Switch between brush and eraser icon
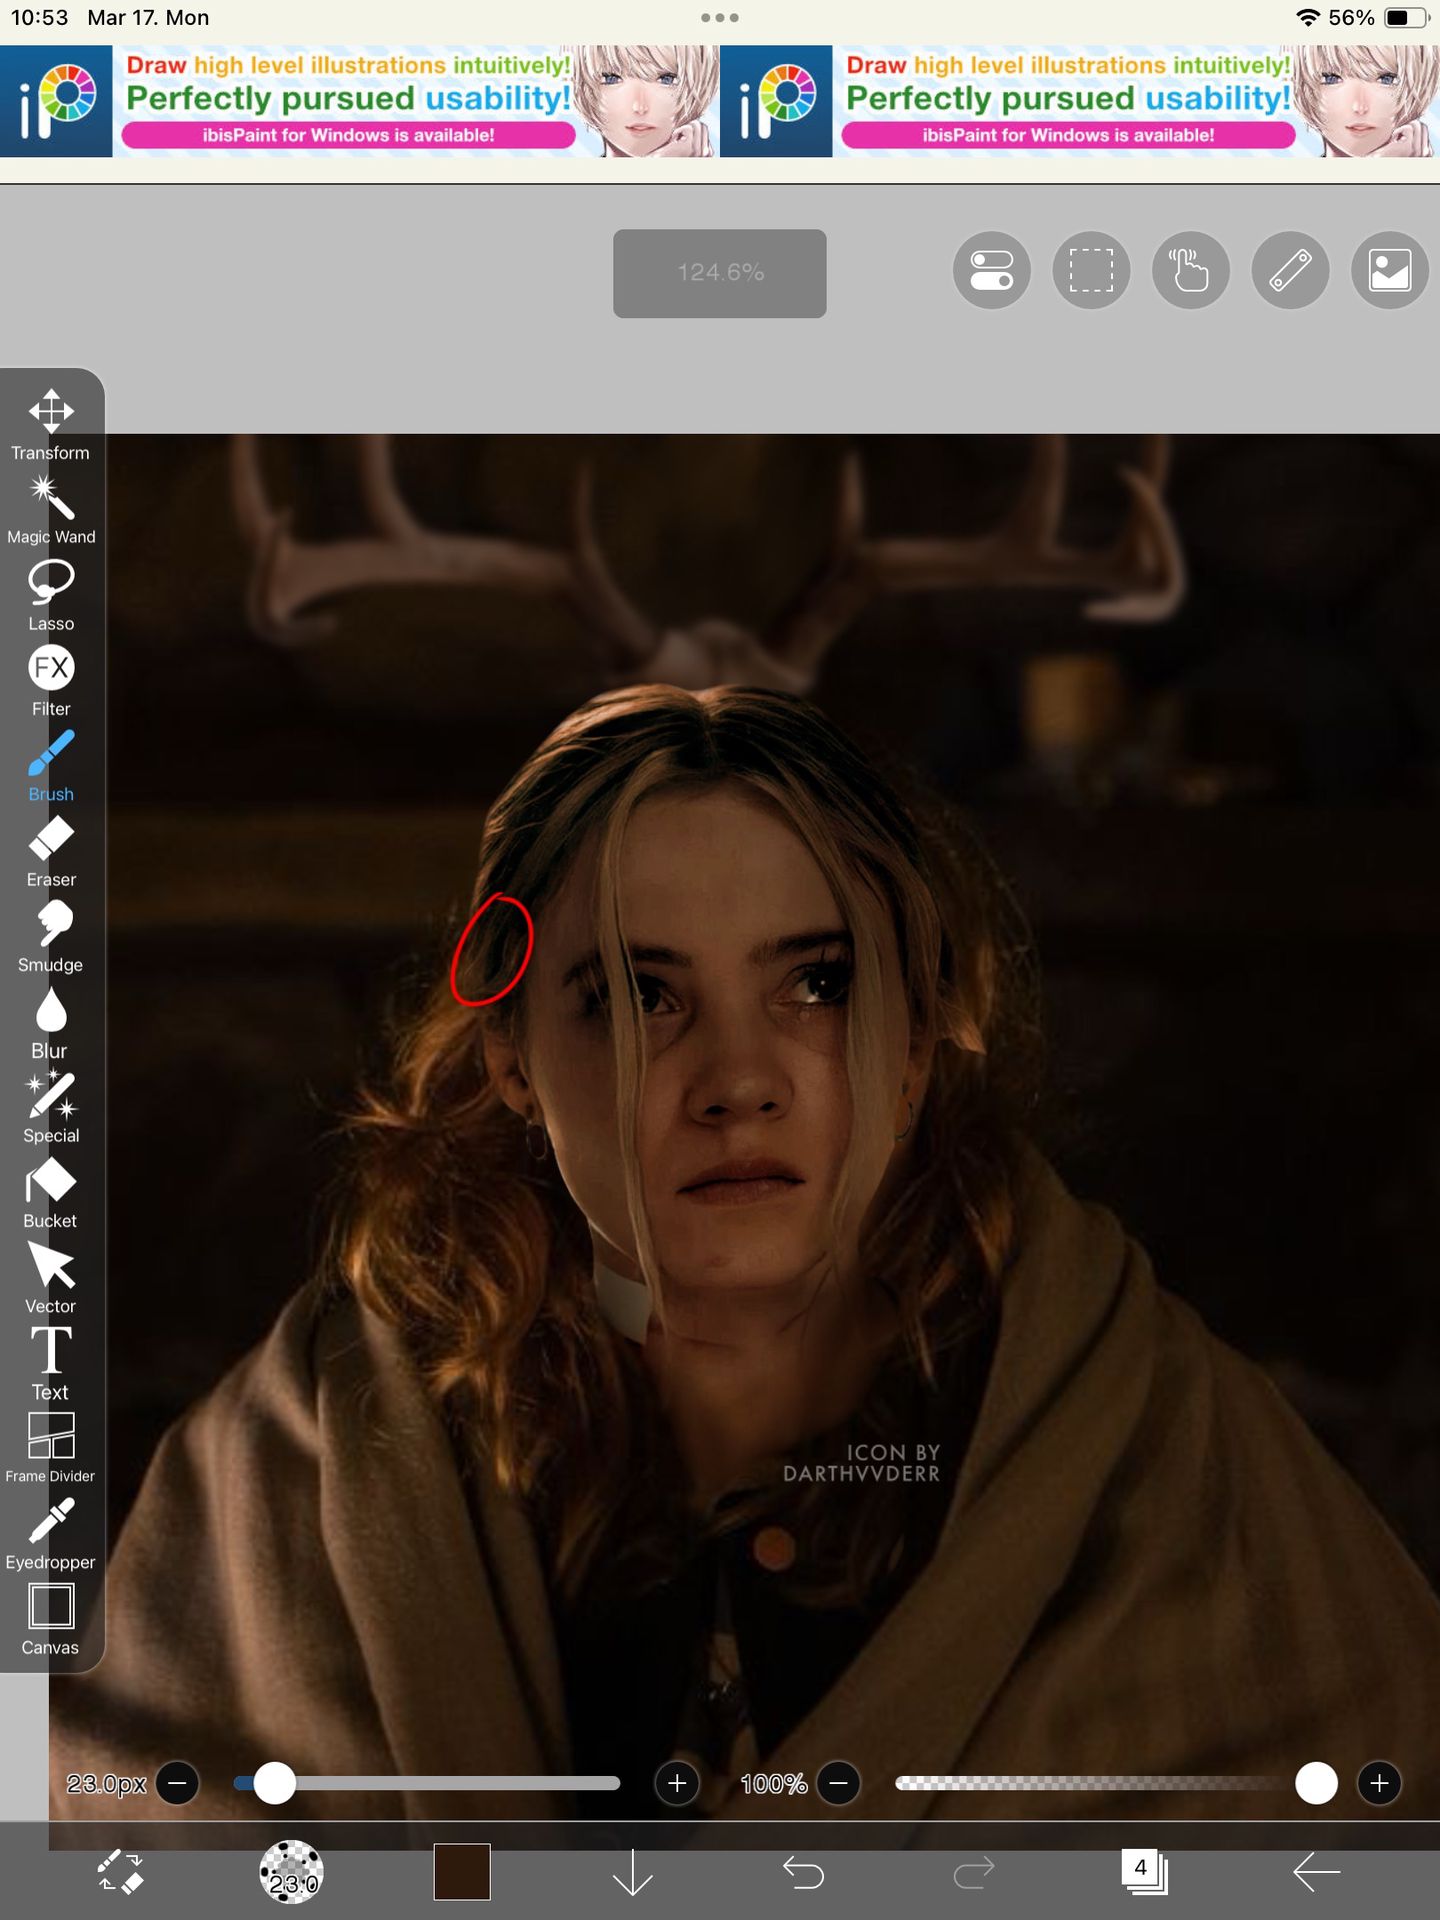 tap(121, 1872)
